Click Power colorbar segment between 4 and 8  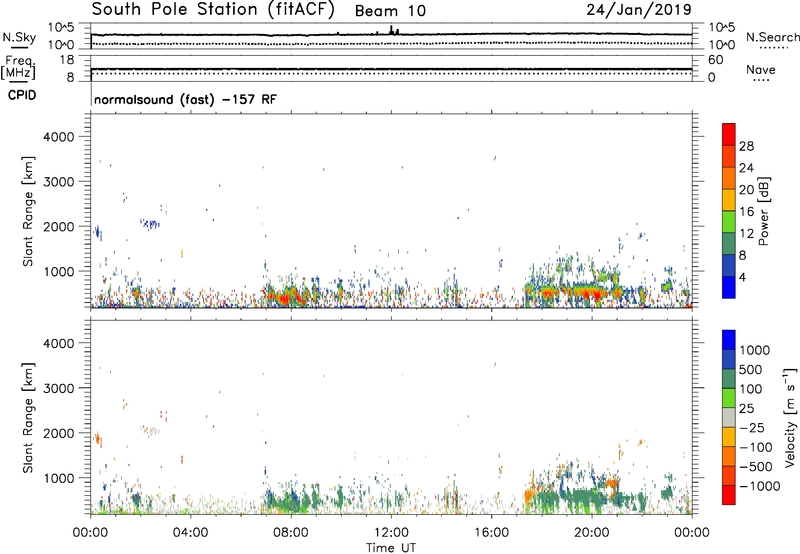pos(729,266)
